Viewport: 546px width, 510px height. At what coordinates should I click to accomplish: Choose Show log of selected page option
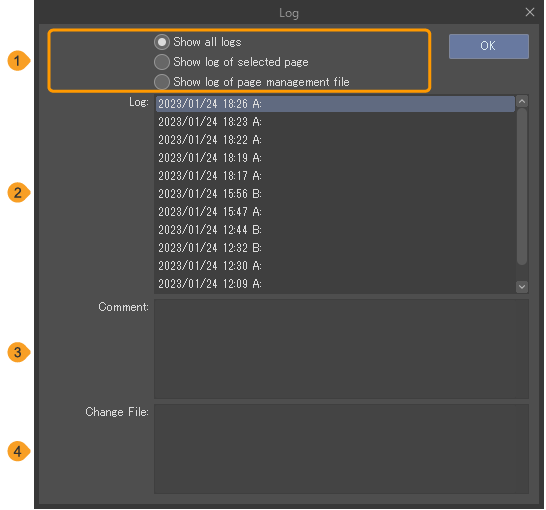162,62
